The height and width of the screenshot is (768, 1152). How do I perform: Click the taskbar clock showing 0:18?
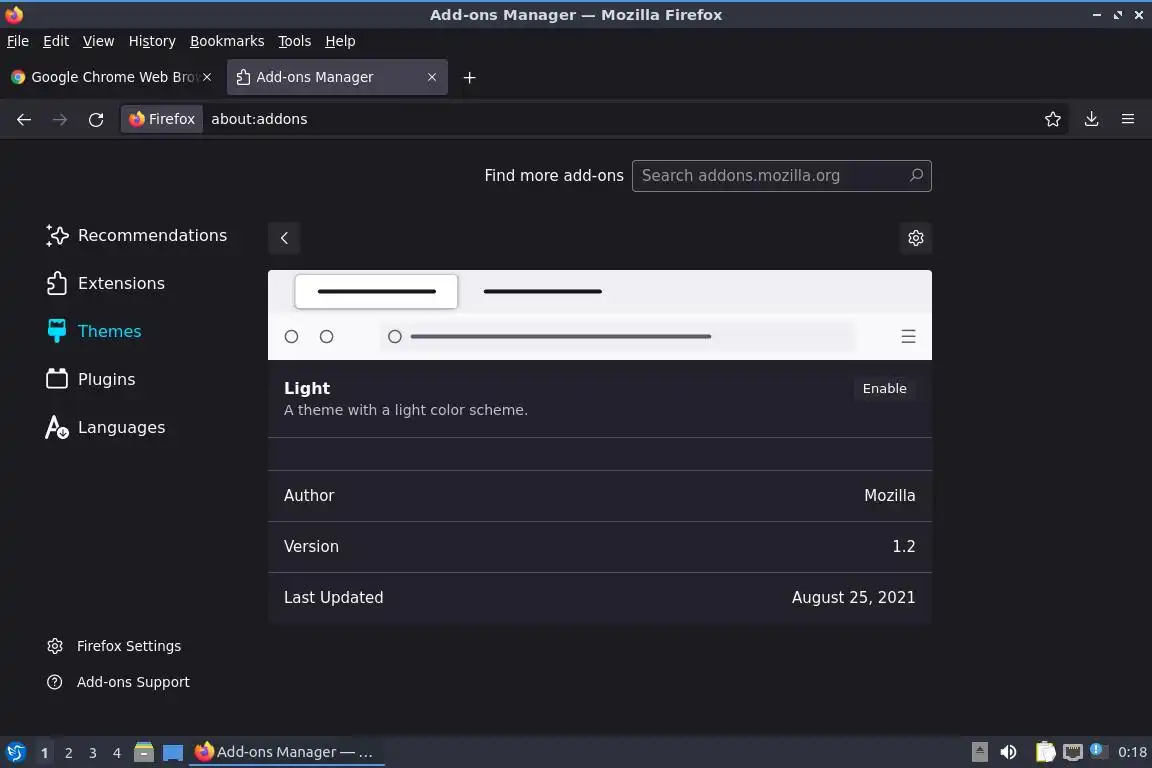pos(1131,753)
